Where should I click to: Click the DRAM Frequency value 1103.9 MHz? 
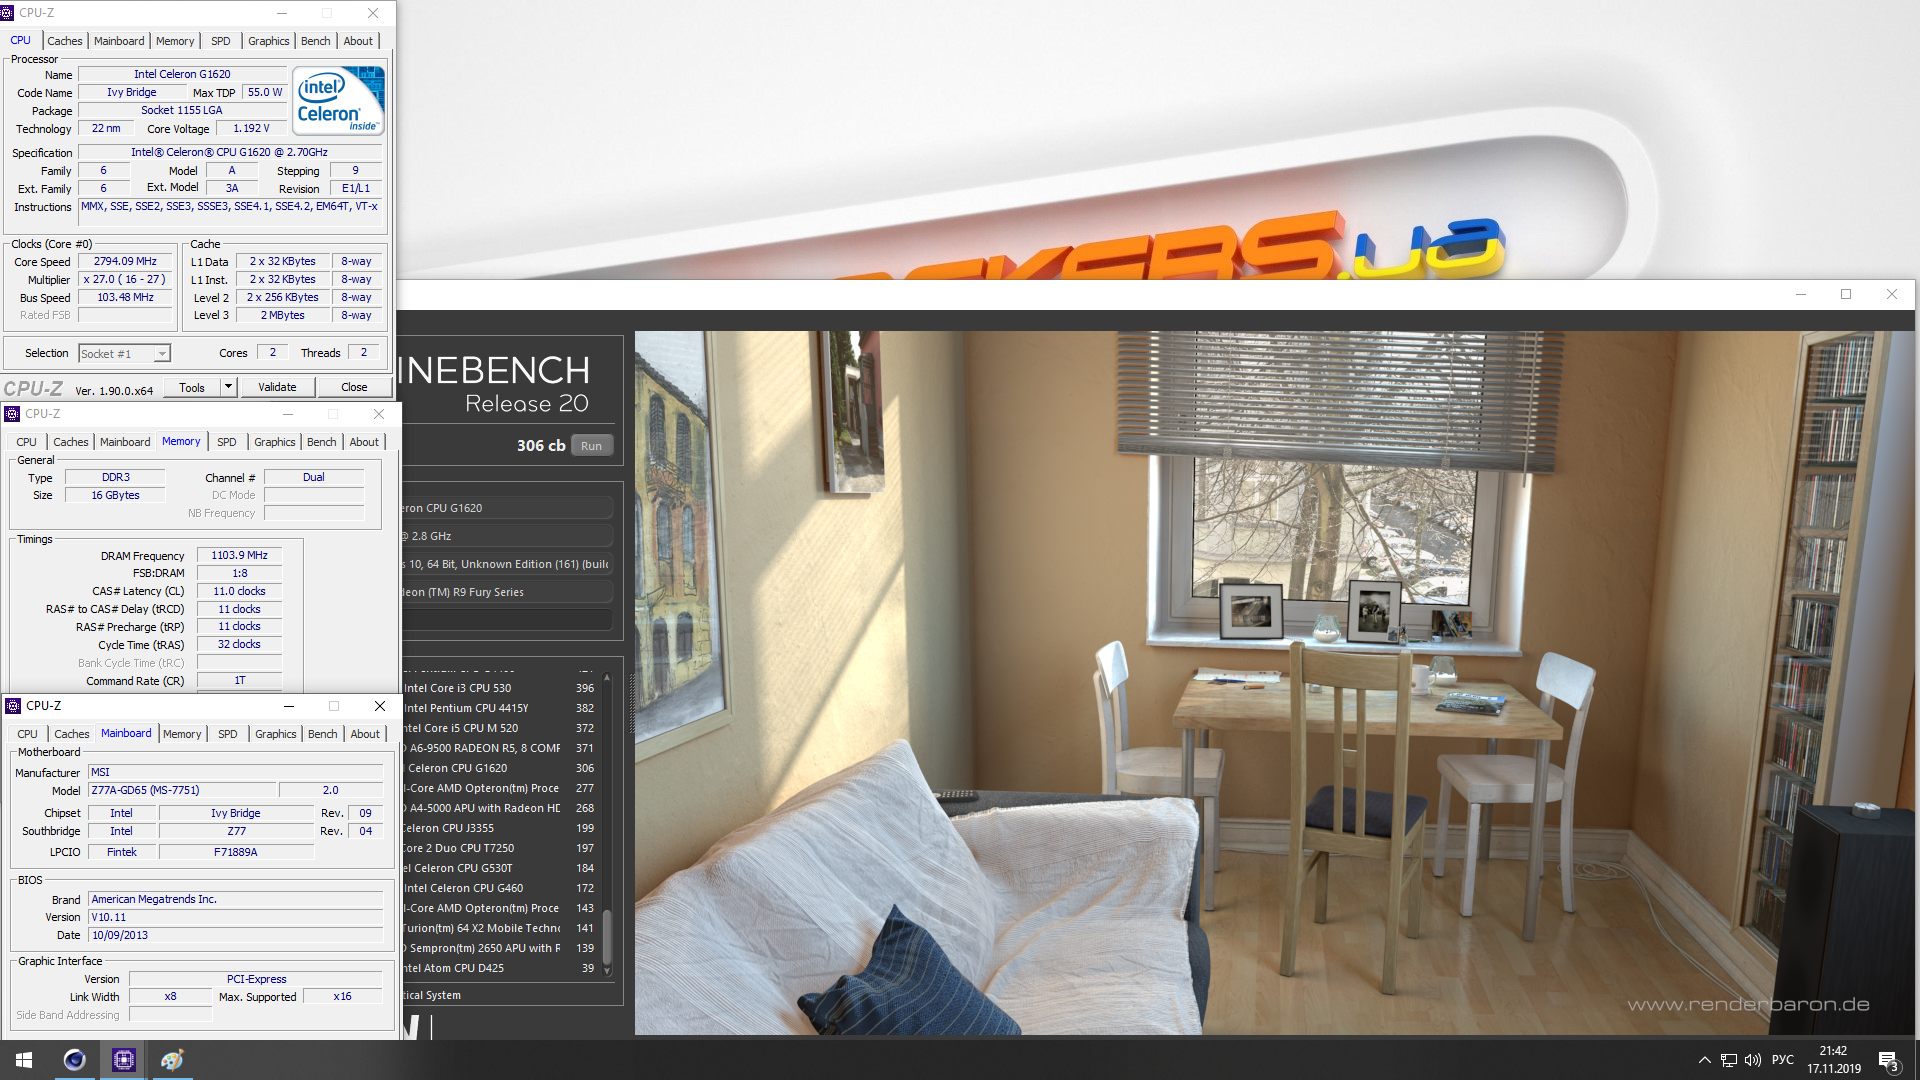coord(239,555)
